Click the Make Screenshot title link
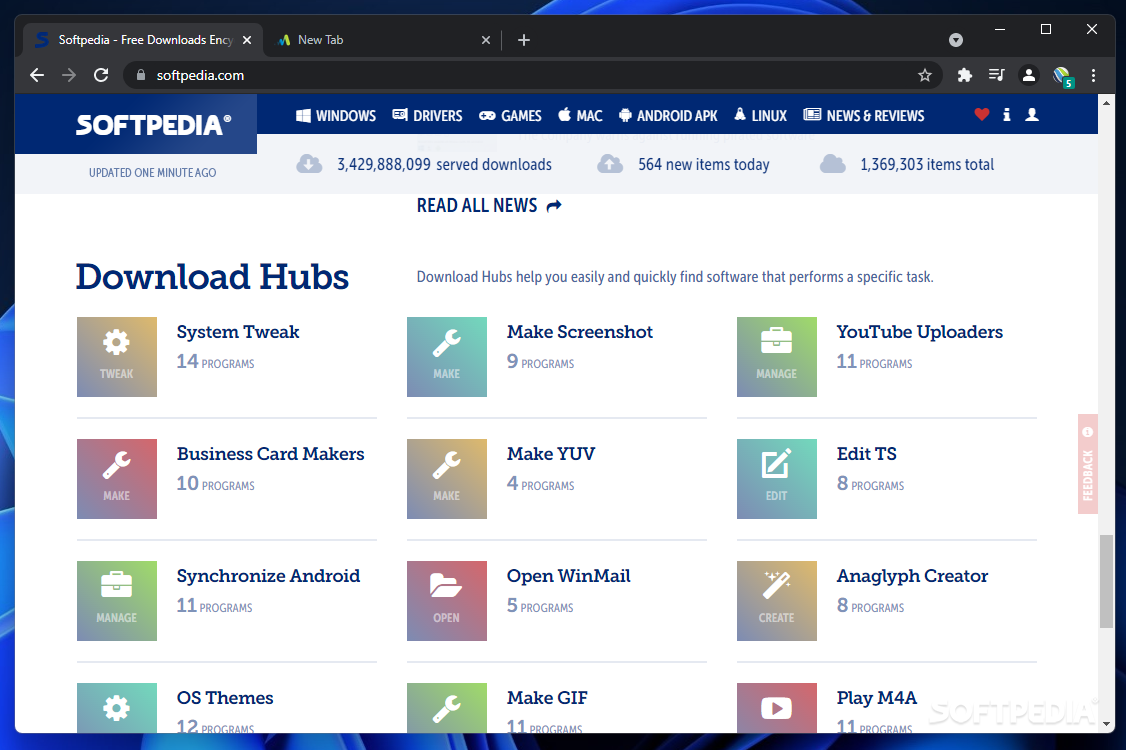Screen dimensions: 1126x750 [580, 332]
